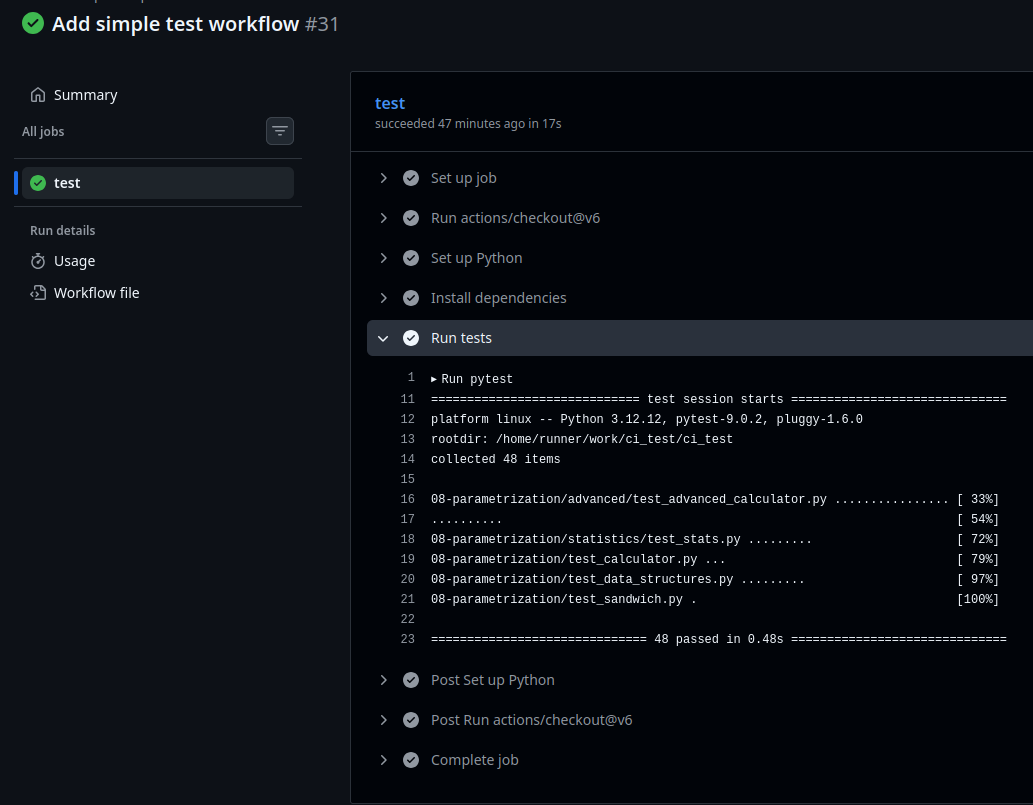Viewport: 1033px width, 805px height.
Task: Expand the Set up Python step
Action: pyautogui.click(x=383, y=257)
